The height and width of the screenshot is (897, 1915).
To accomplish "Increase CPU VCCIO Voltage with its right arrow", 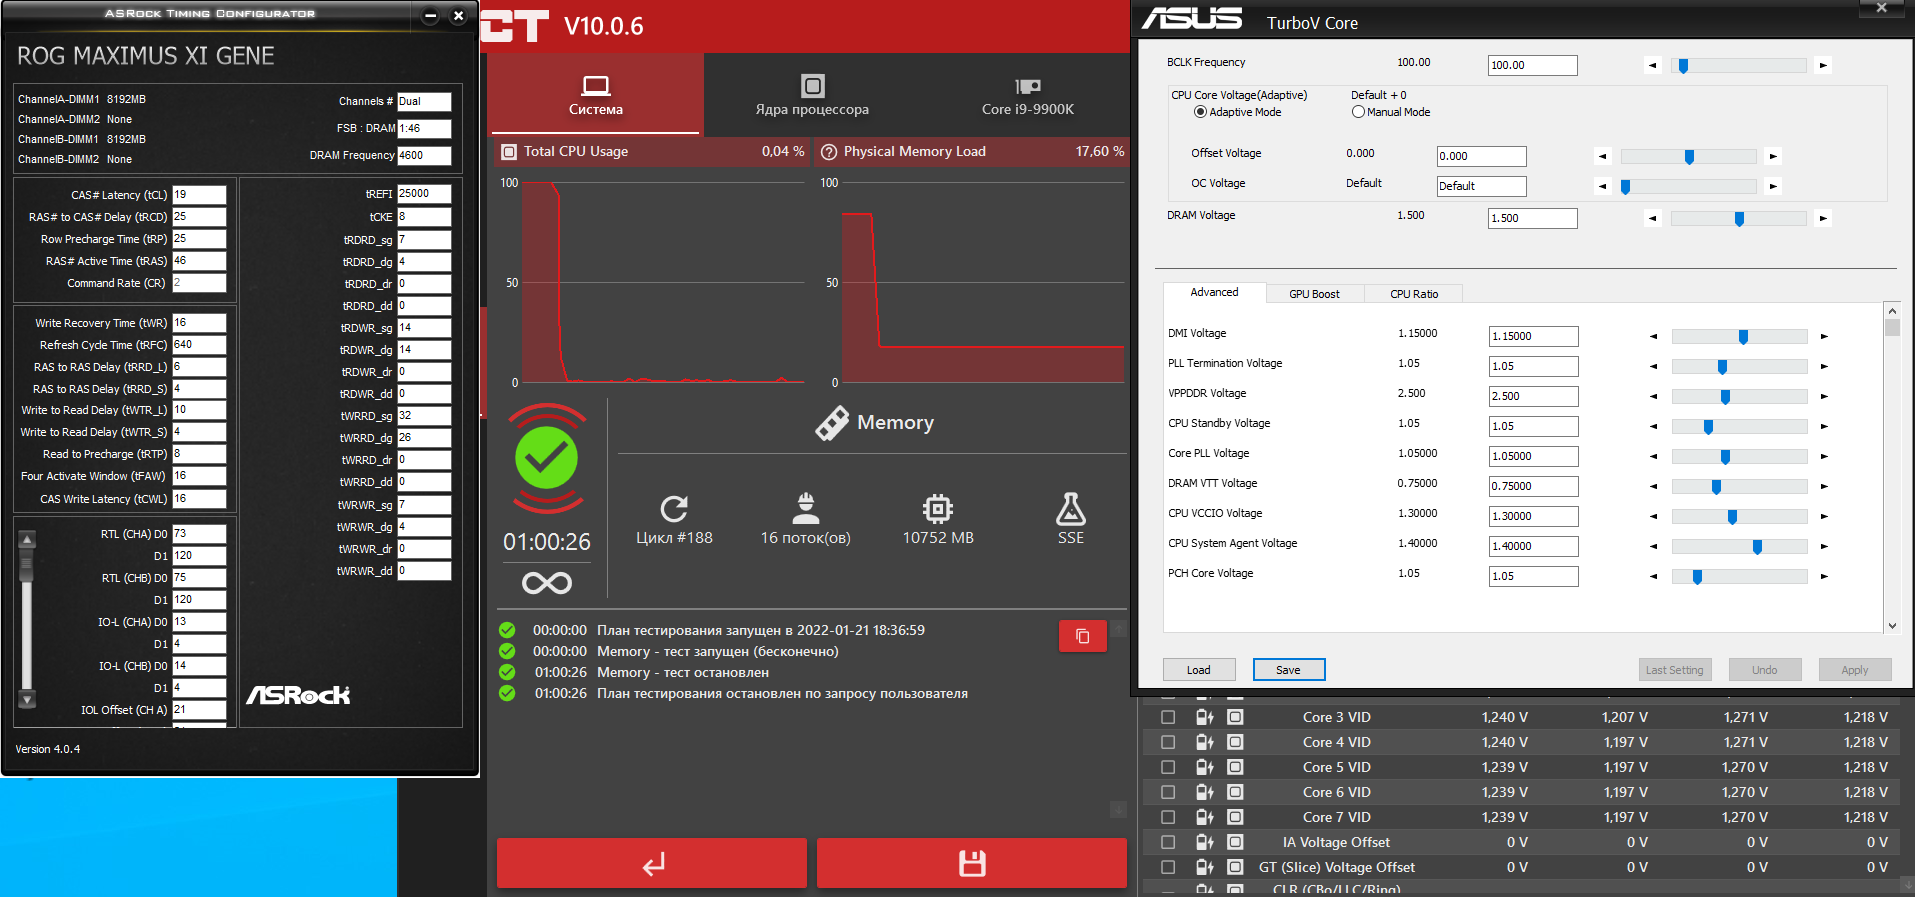I will click(x=1824, y=517).
